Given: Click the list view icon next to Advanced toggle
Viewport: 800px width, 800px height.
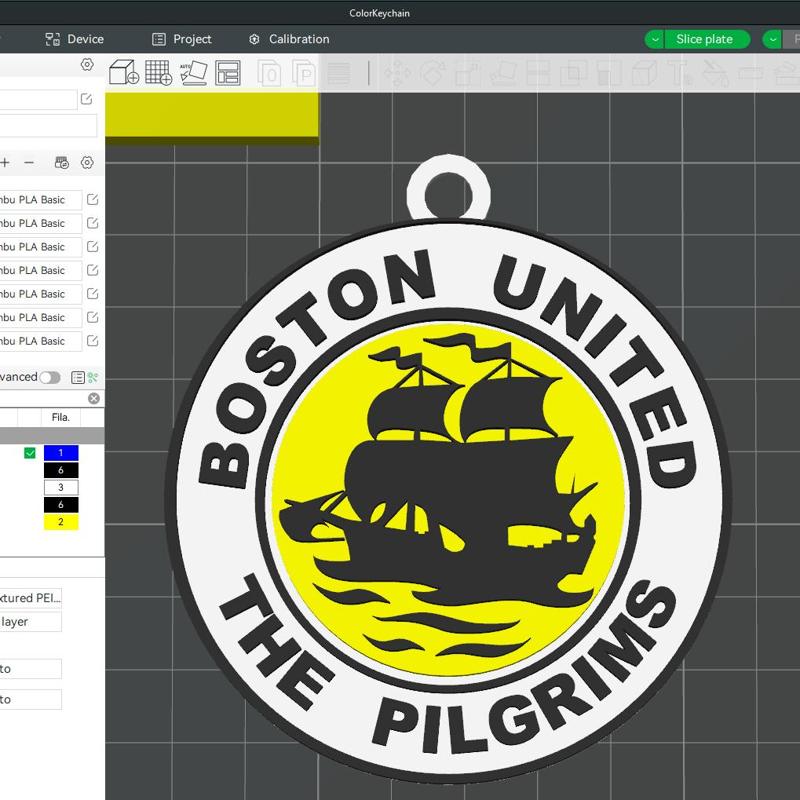Looking at the screenshot, I should [x=78, y=377].
